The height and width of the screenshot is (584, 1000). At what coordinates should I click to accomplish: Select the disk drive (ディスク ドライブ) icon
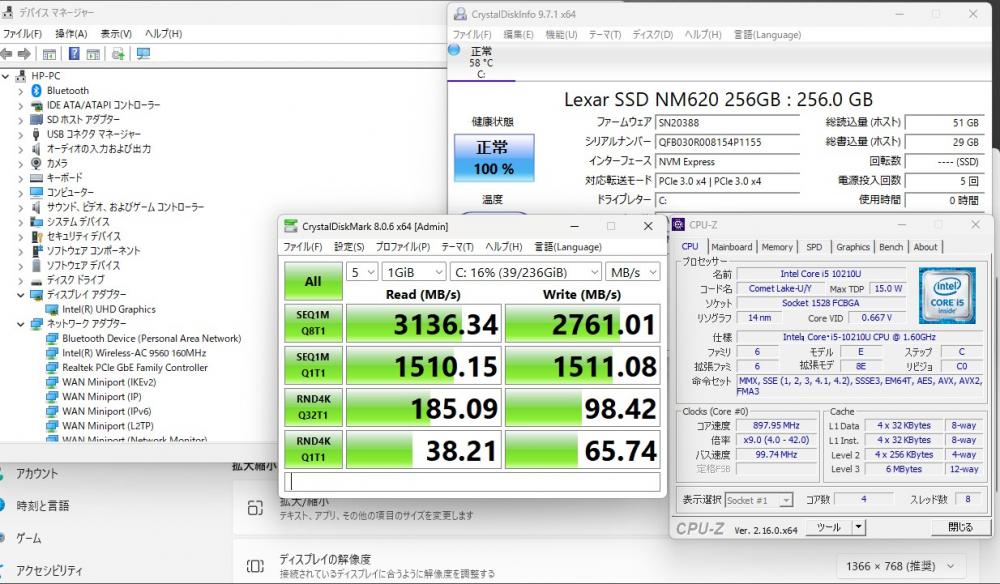pyautogui.click(x=36, y=280)
